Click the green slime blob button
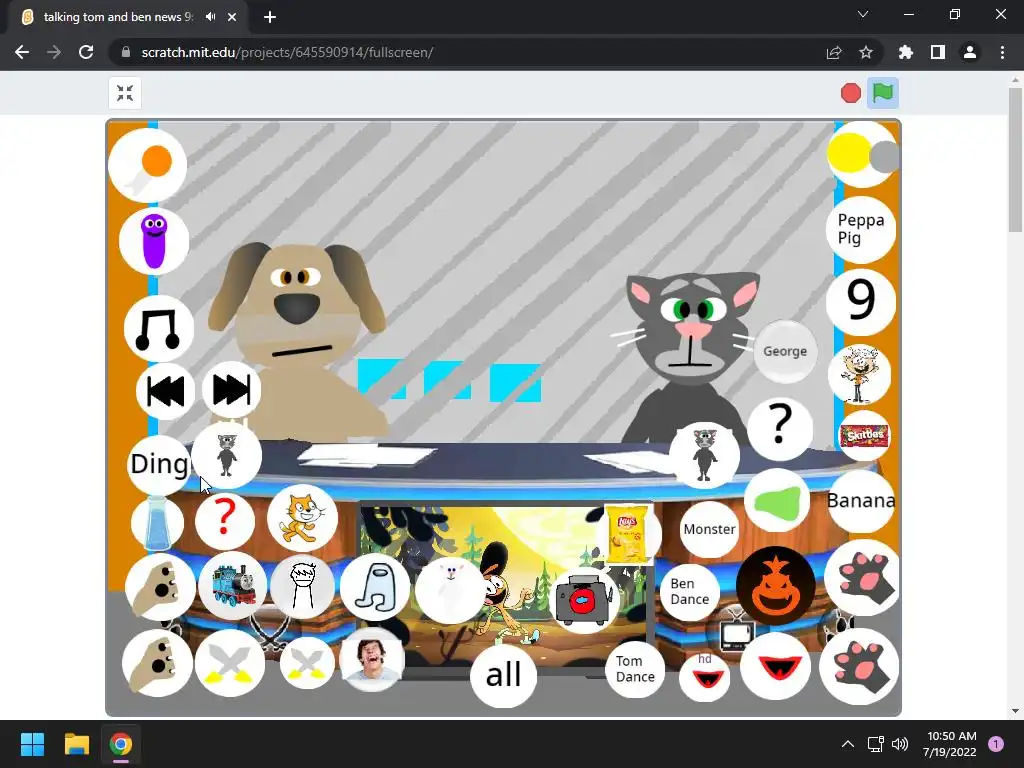The height and width of the screenshot is (768, 1024). [776, 501]
